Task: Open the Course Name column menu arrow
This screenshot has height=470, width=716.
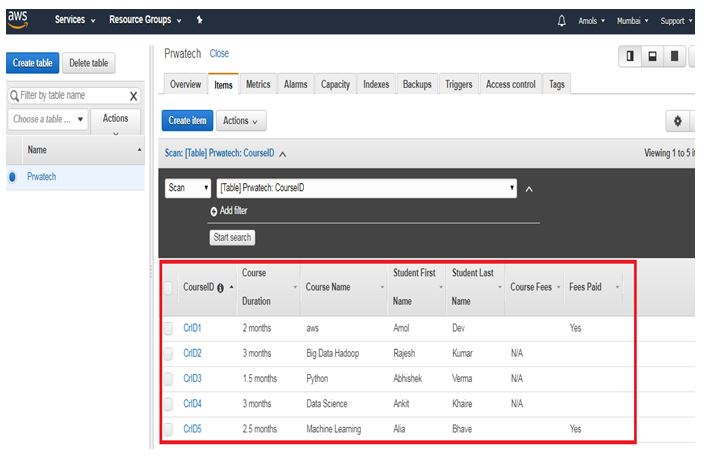Action: click(x=382, y=288)
